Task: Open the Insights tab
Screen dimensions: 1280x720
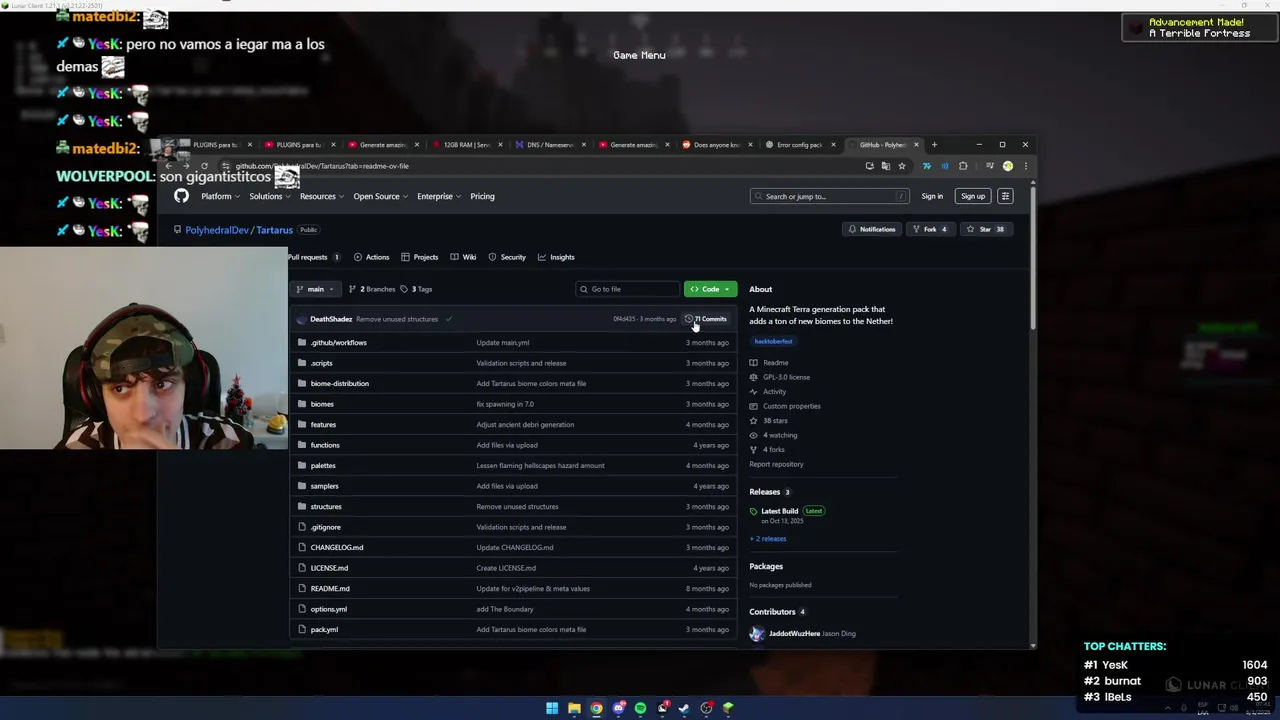Action: coord(556,257)
